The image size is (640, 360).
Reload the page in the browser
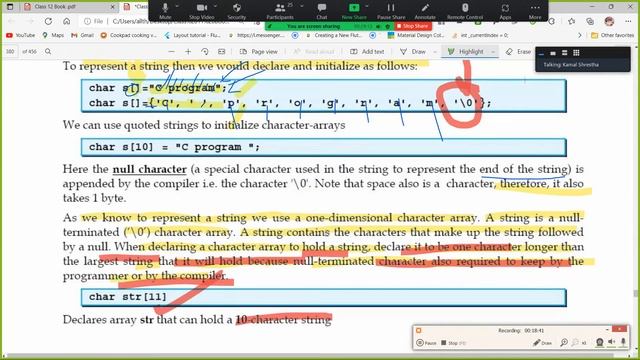pyautogui.click(x=48, y=21)
